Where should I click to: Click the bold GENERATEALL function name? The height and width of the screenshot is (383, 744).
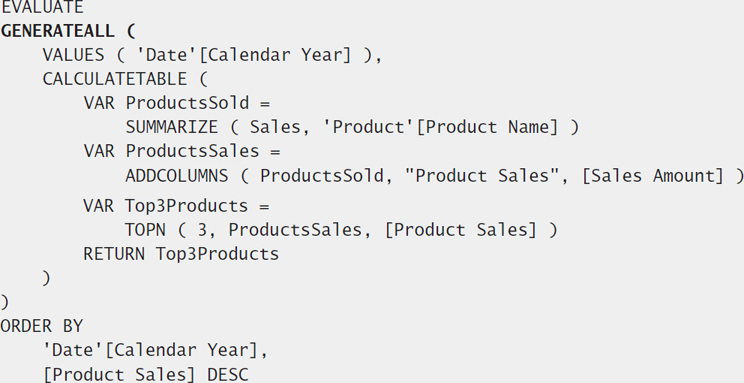click(x=57, y=31)
